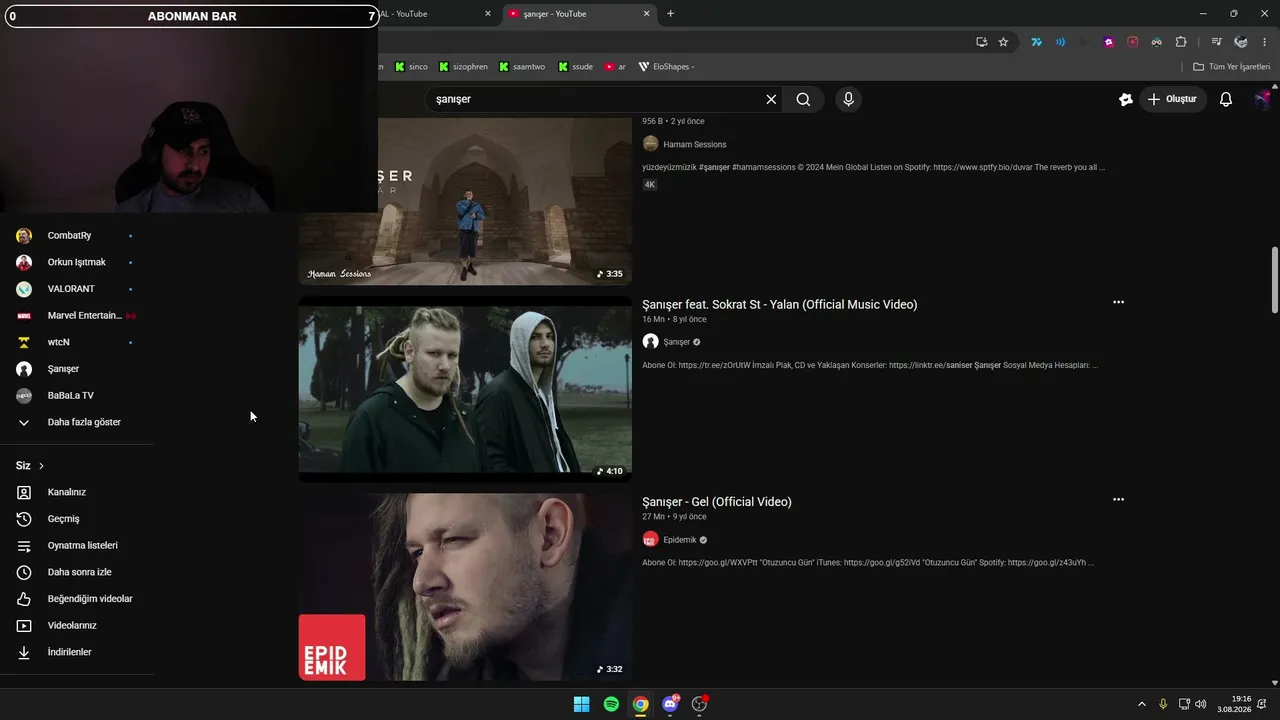Open the more options menu for Yalan video
The height and width of the screenshot is (720, 1280).
(1118, 302)
